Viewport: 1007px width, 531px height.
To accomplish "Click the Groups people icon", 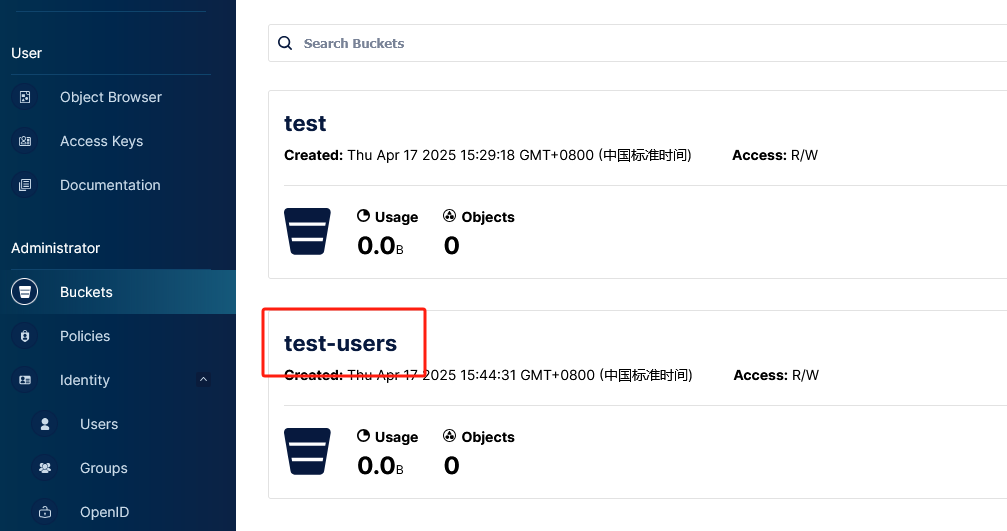I will coord(45,468).
